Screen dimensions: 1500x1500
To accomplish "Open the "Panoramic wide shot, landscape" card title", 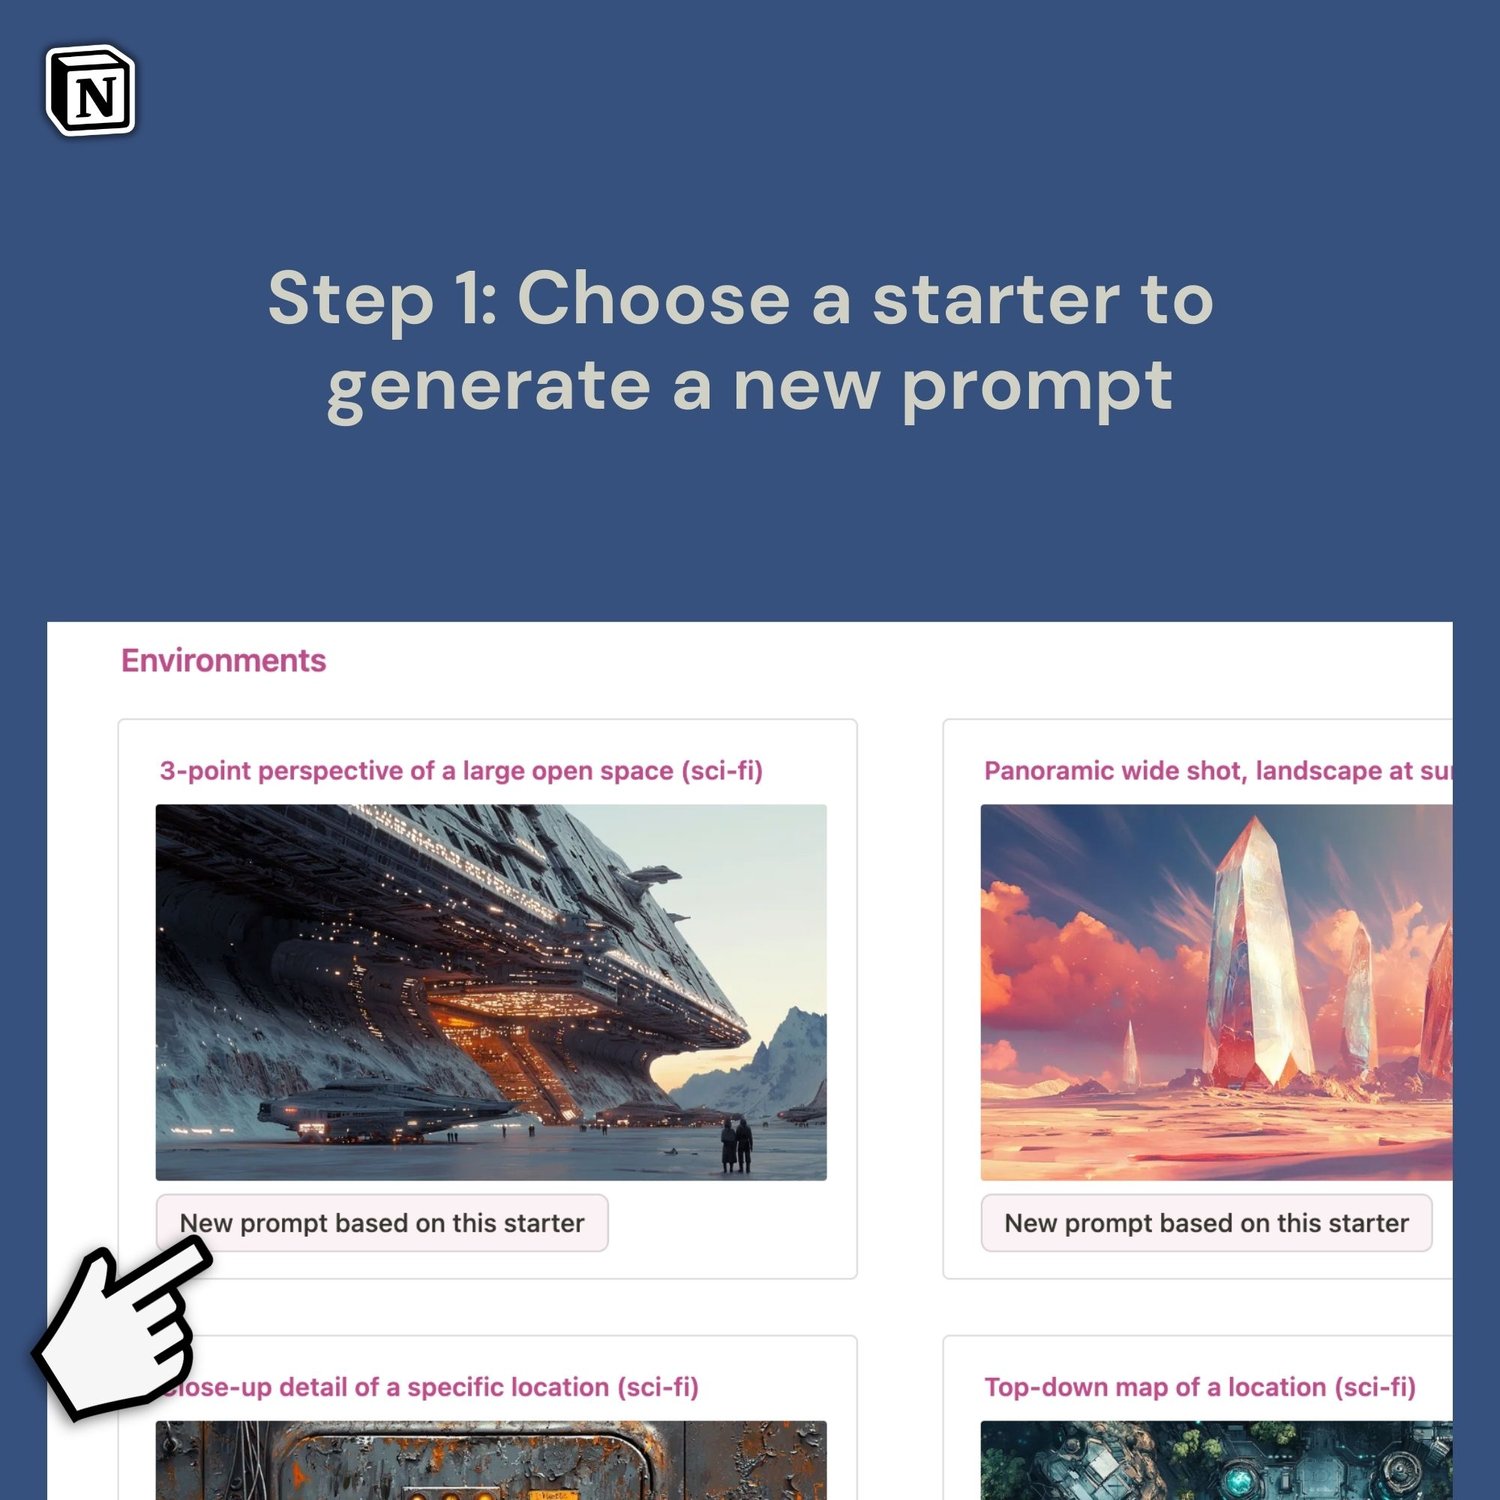I will tap(1217, 771).
